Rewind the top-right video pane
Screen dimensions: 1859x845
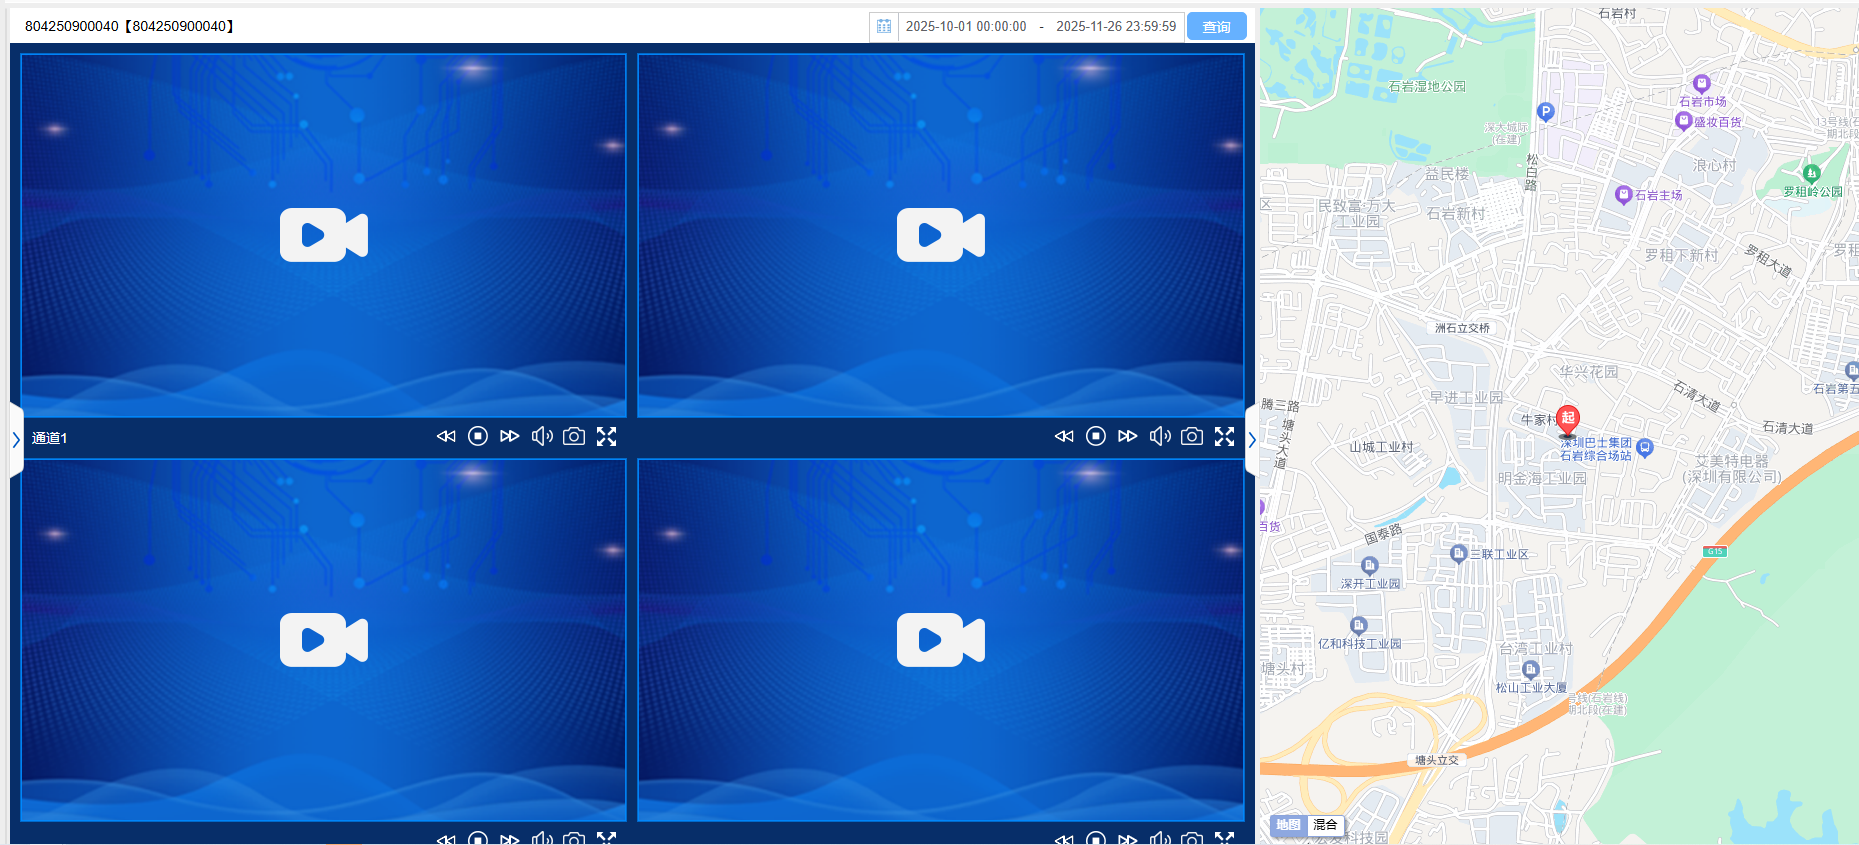tap(1064, 436)
